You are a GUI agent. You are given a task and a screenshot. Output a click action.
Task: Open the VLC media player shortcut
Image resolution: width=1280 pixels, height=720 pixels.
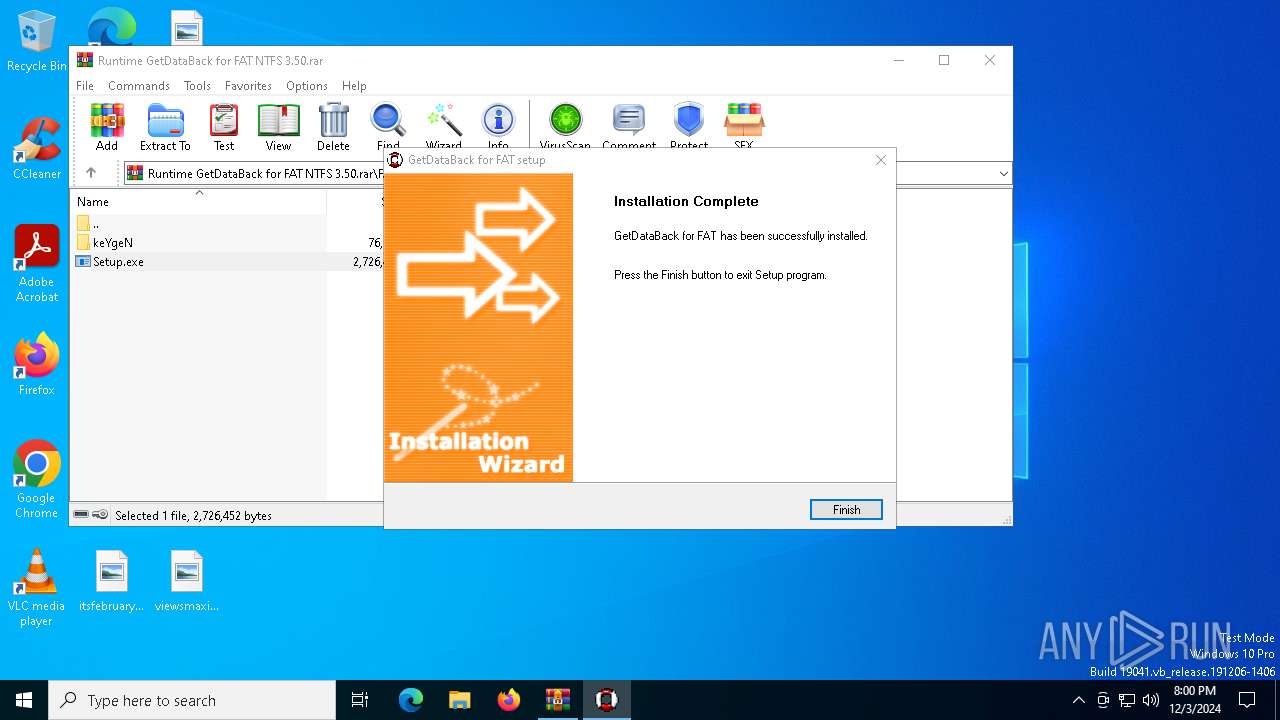coord(37,588)
